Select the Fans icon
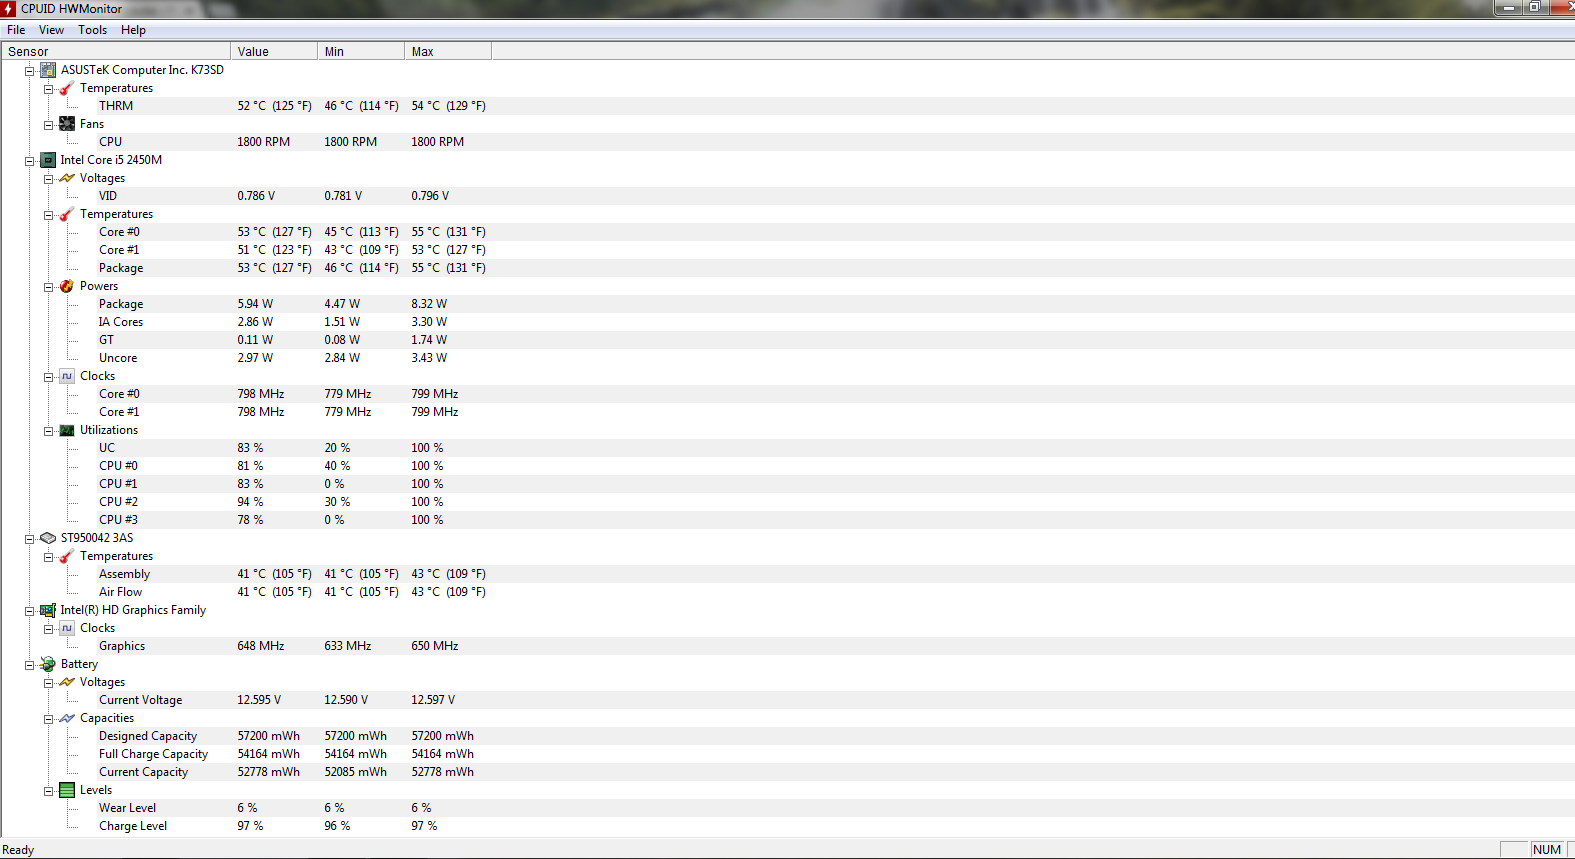 click(67, 124)
